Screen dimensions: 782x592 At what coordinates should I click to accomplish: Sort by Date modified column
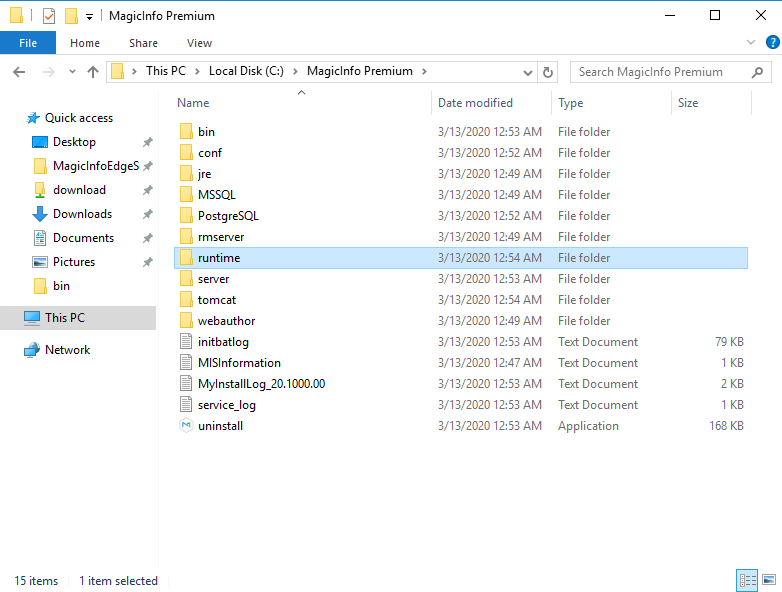point(475,103)
